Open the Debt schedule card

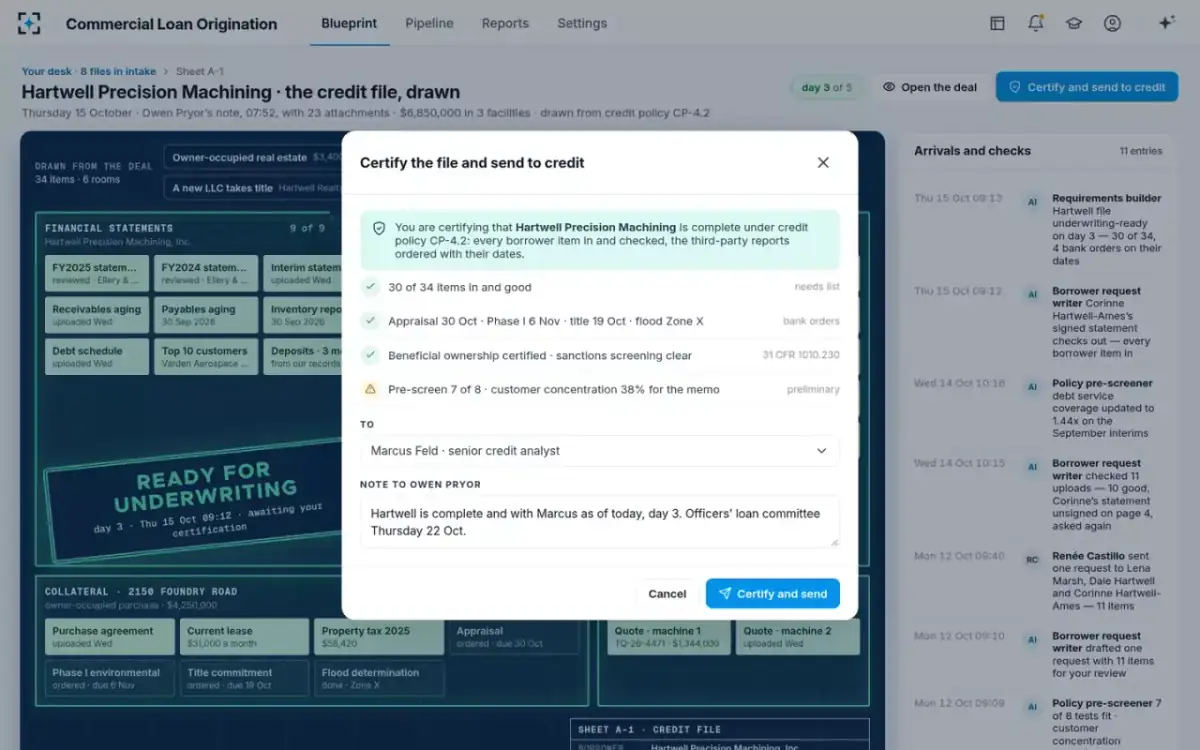click(97, 357)
